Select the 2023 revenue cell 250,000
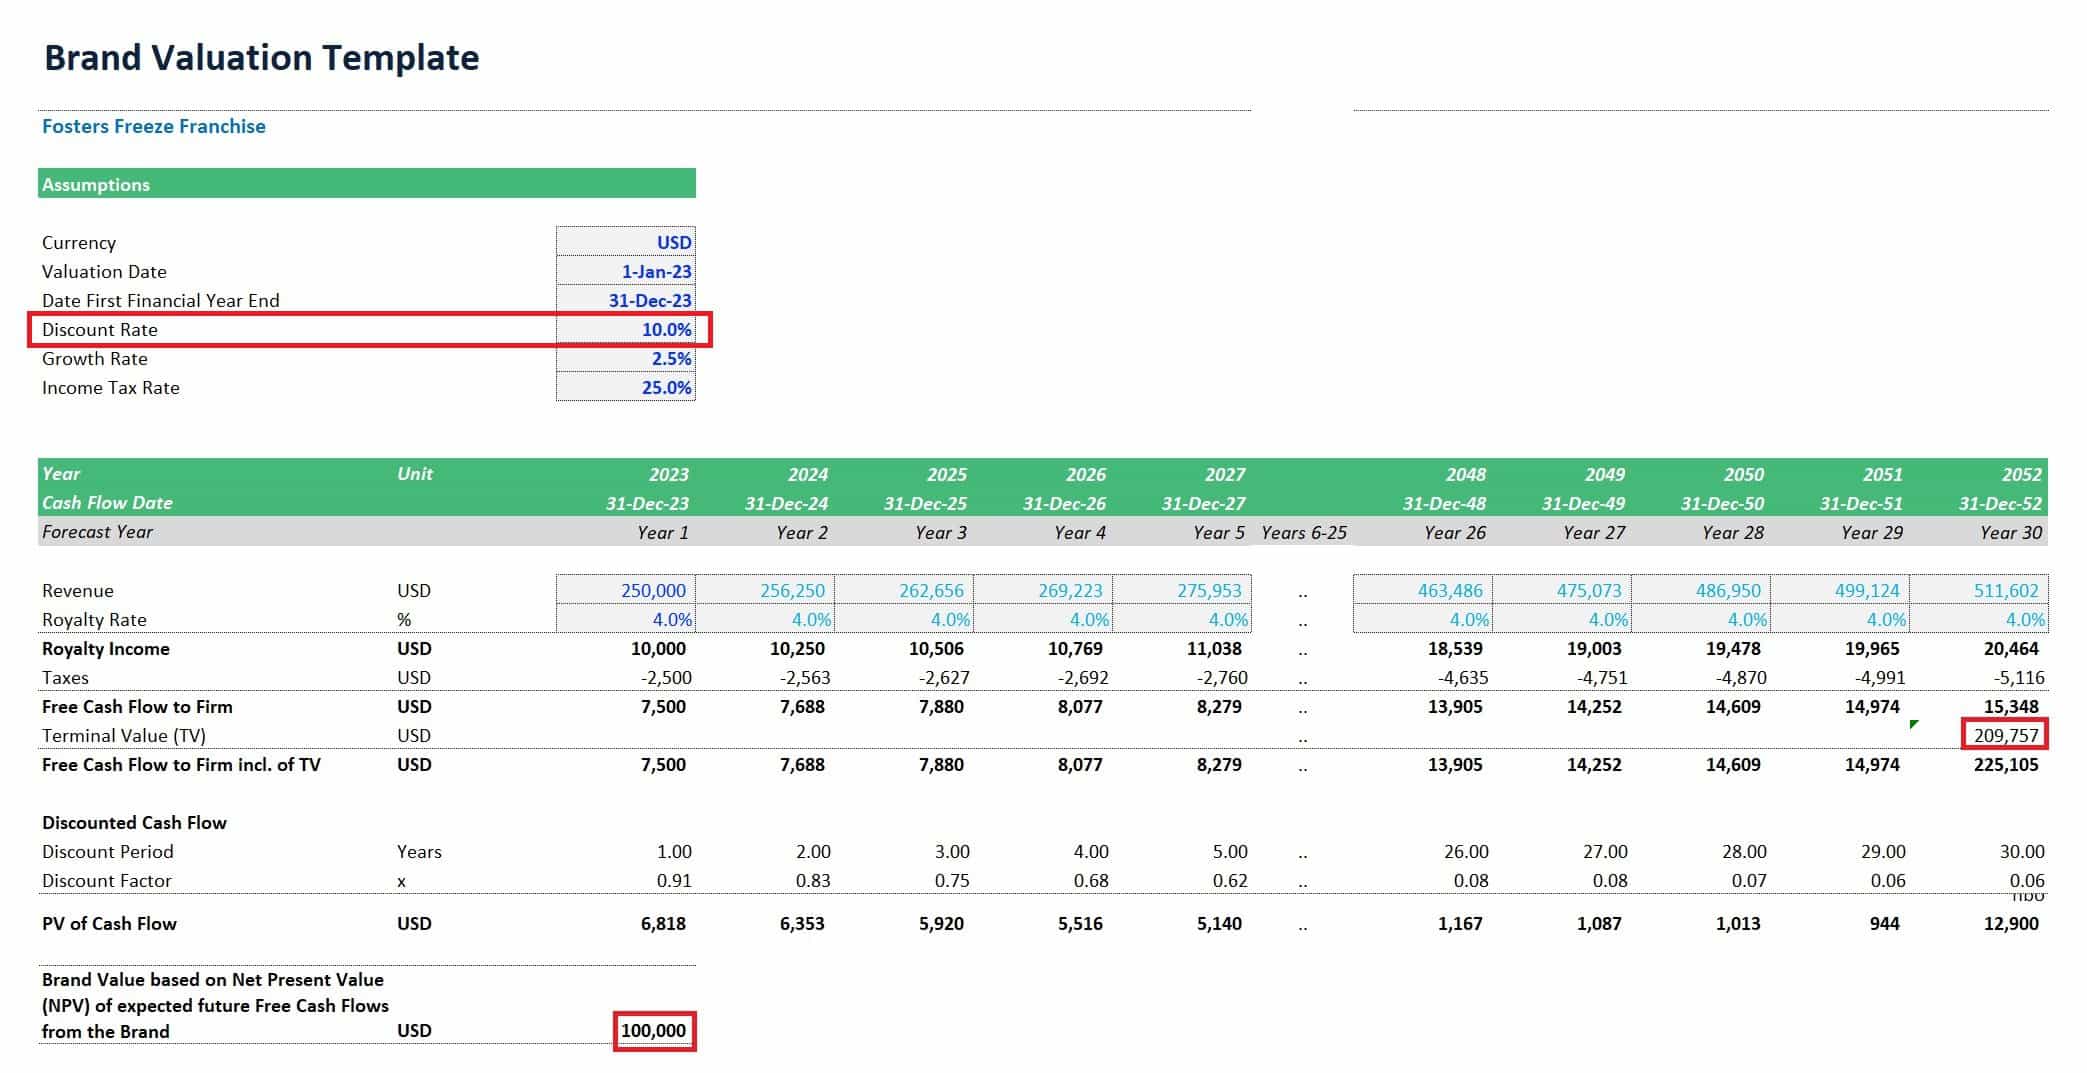Screen dimensions: 2087x1073 [x=626, y=590]
